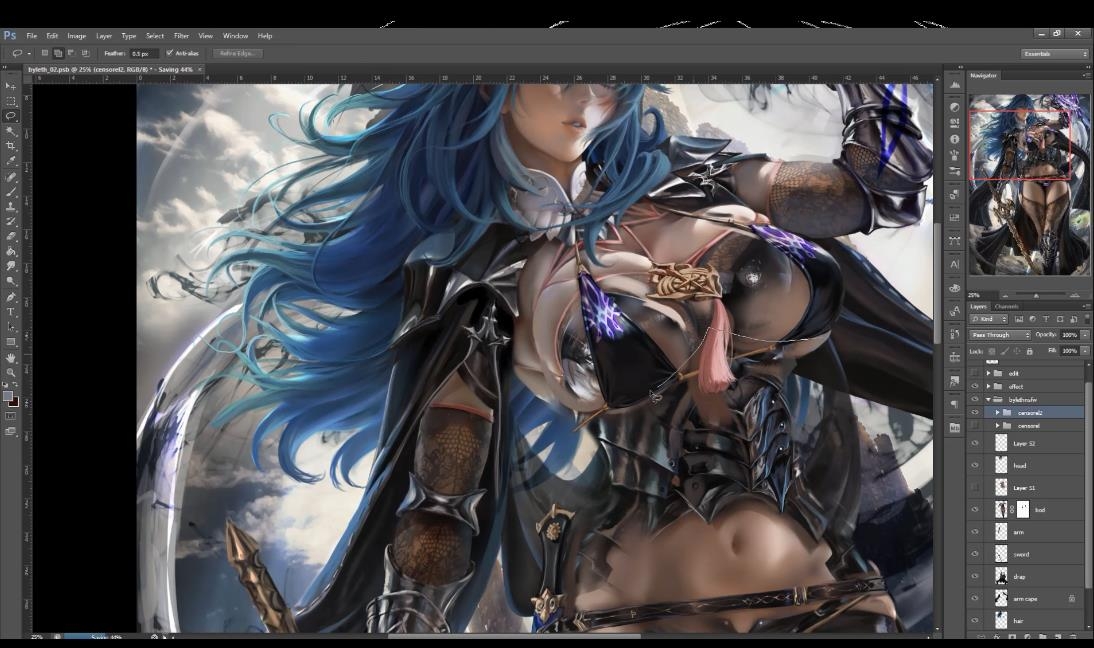Viewport: 1094px width, 648px height.
Task: Select the Smudge tool
Action: point(10,266)
